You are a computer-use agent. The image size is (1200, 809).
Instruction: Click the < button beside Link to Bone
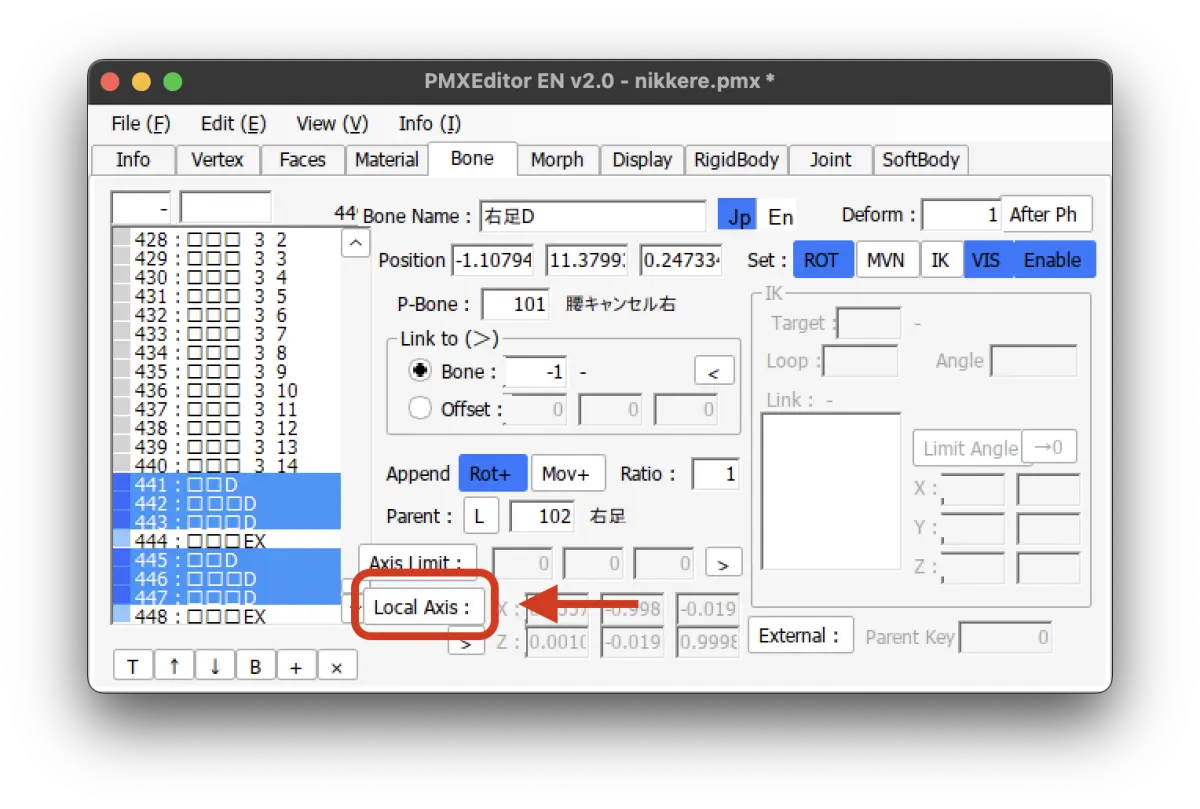714,372
